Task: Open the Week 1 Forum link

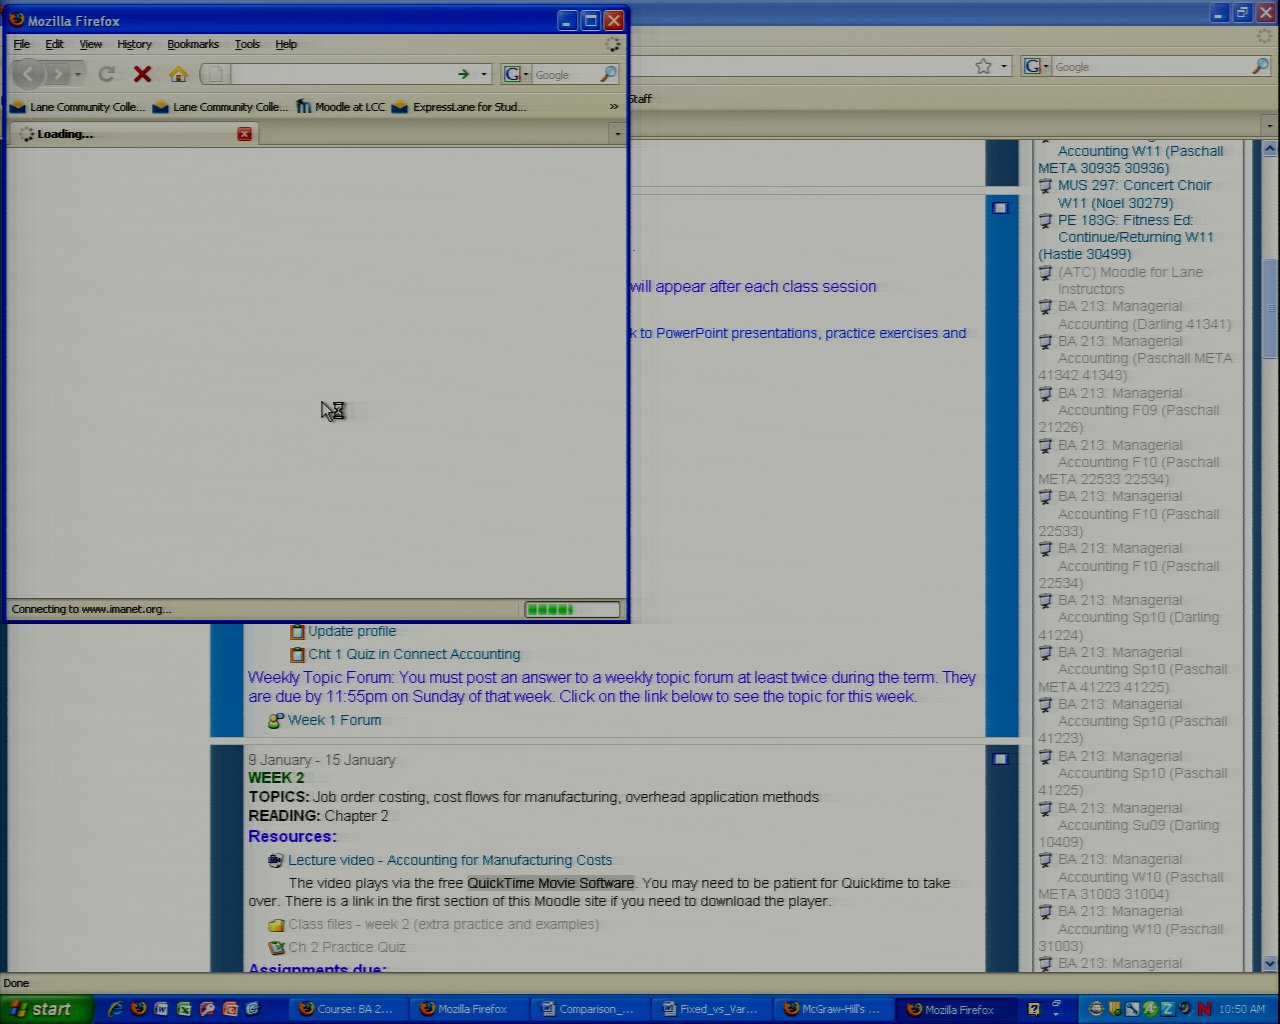Action: point(334,720)
